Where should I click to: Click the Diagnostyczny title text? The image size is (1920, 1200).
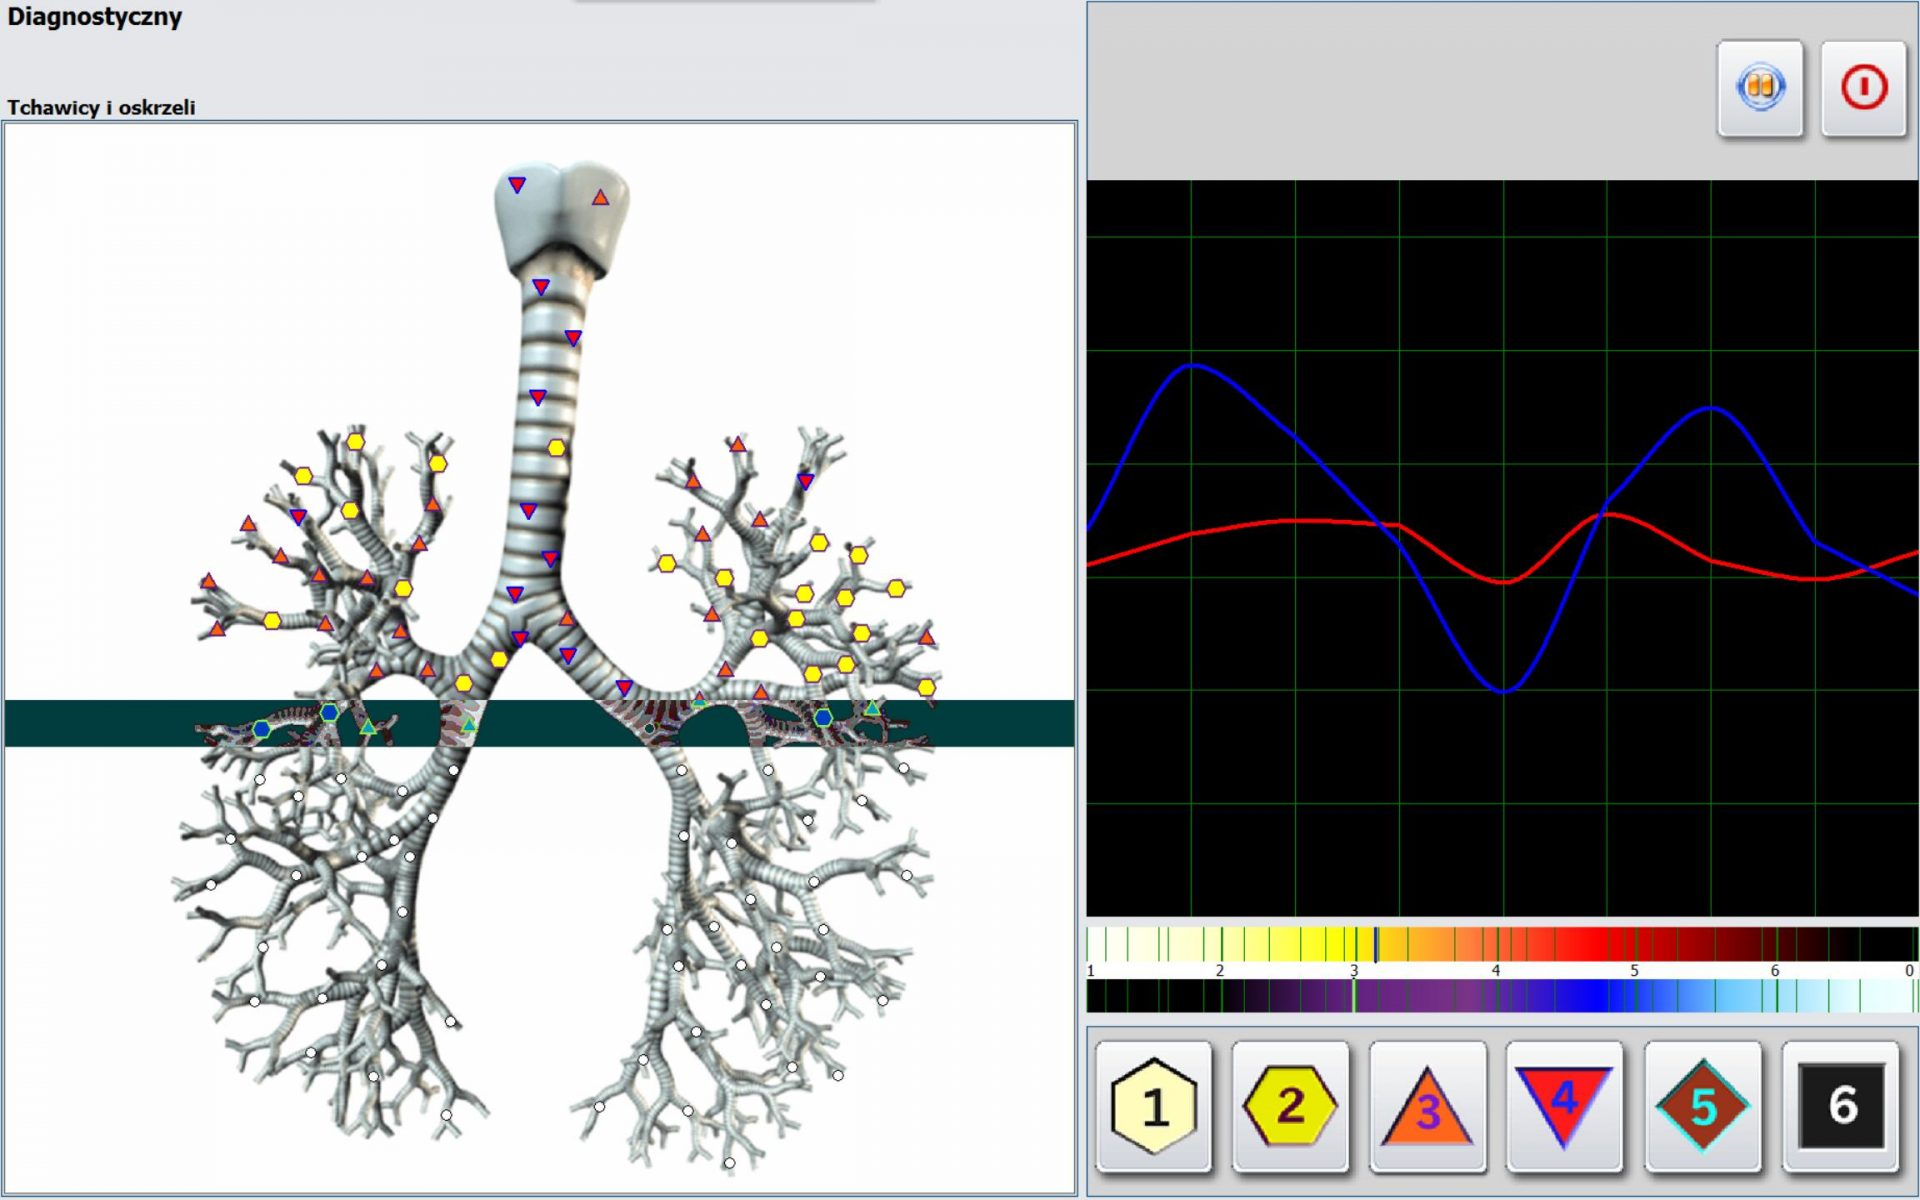95,17
